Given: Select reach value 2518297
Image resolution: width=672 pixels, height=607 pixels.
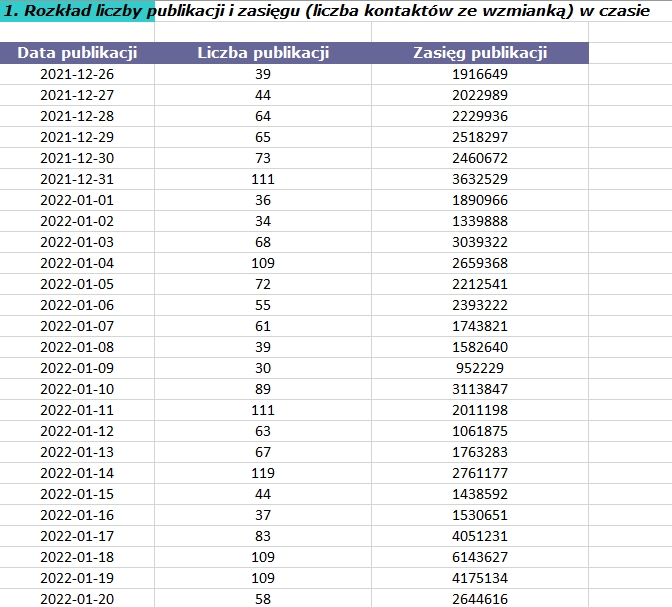Looking at the screenshot, I should tap(480, 137).
